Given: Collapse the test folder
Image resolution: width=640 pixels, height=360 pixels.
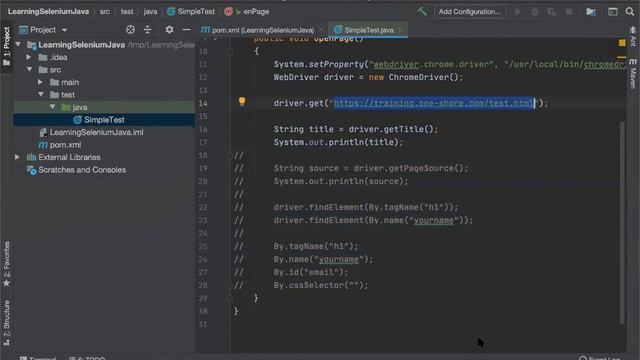Looking at the screenshot, I should coord(41,94).
